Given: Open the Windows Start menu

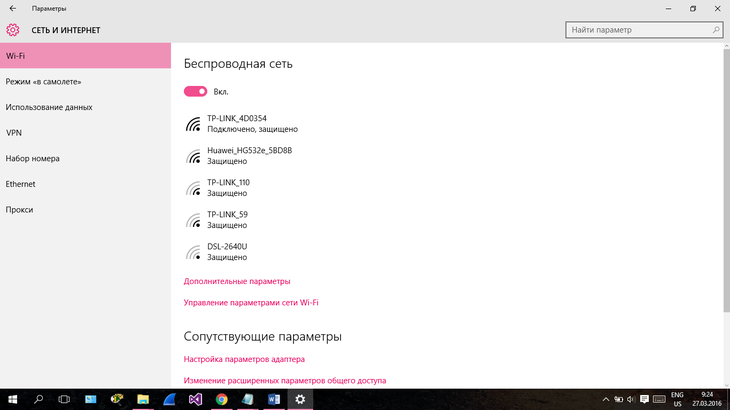Looking at the screenshot, I should (13, 399).
